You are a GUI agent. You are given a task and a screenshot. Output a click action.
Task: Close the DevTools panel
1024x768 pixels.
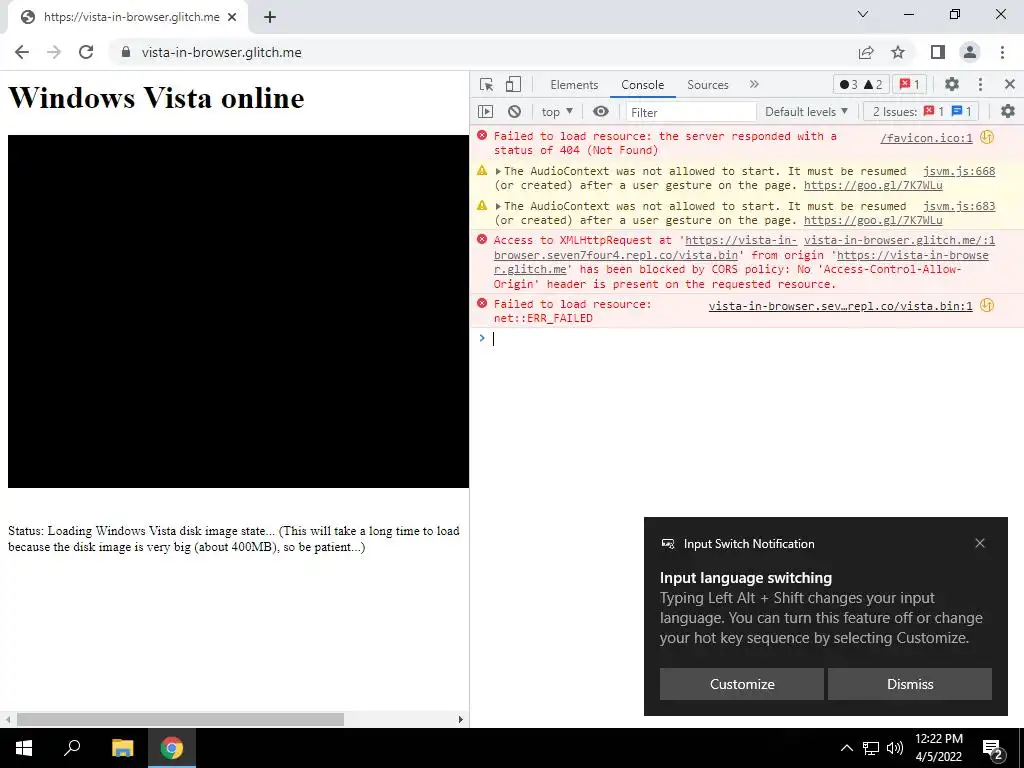[x=1010, y=84]
